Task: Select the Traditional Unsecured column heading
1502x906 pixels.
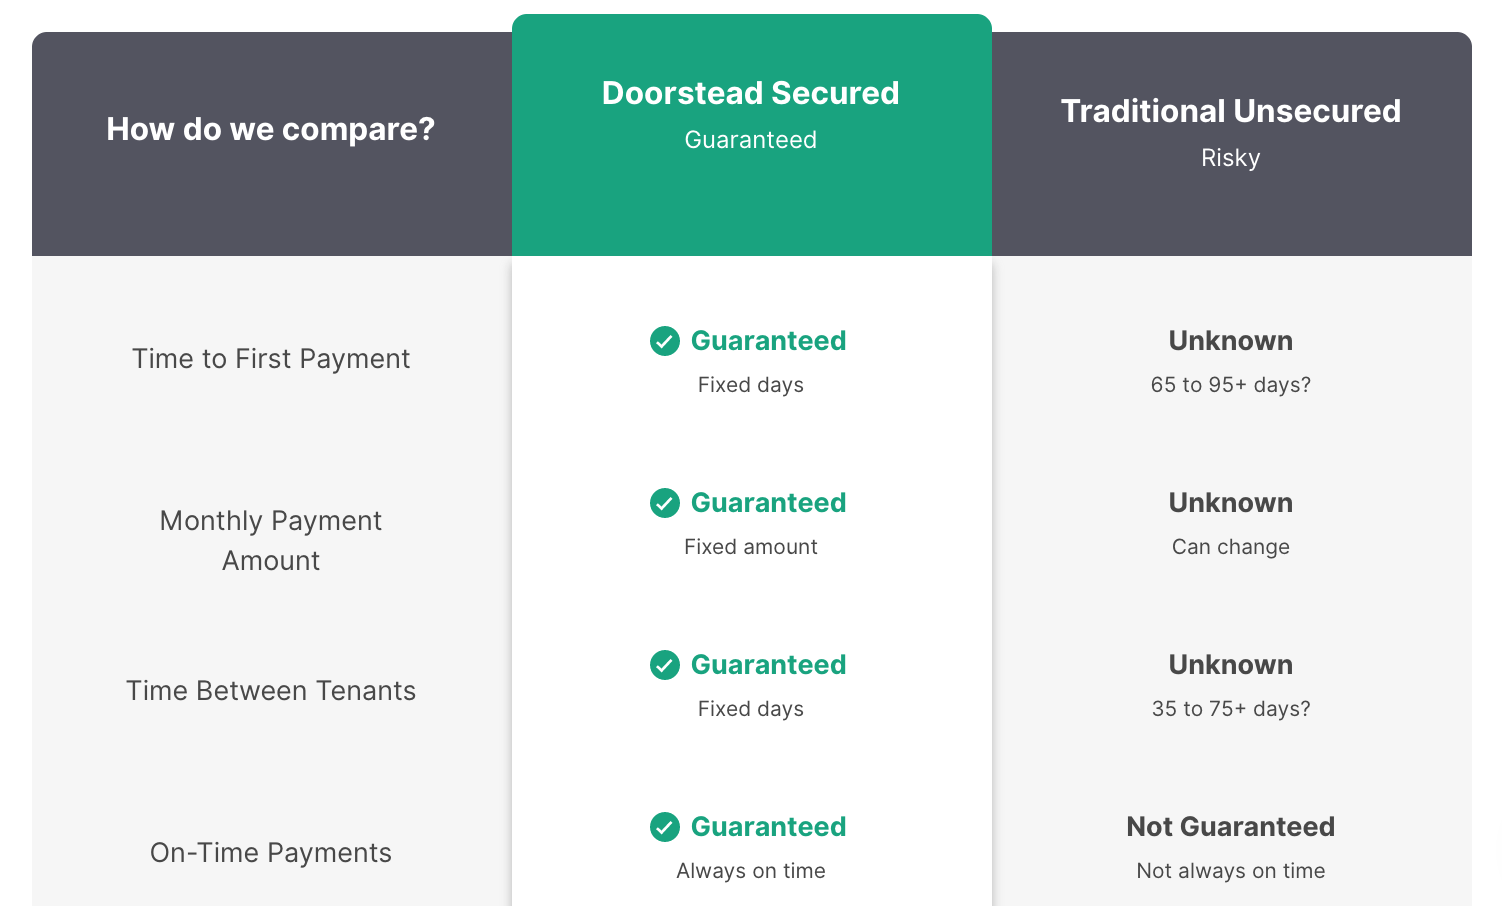Action: pos(1230,111)
